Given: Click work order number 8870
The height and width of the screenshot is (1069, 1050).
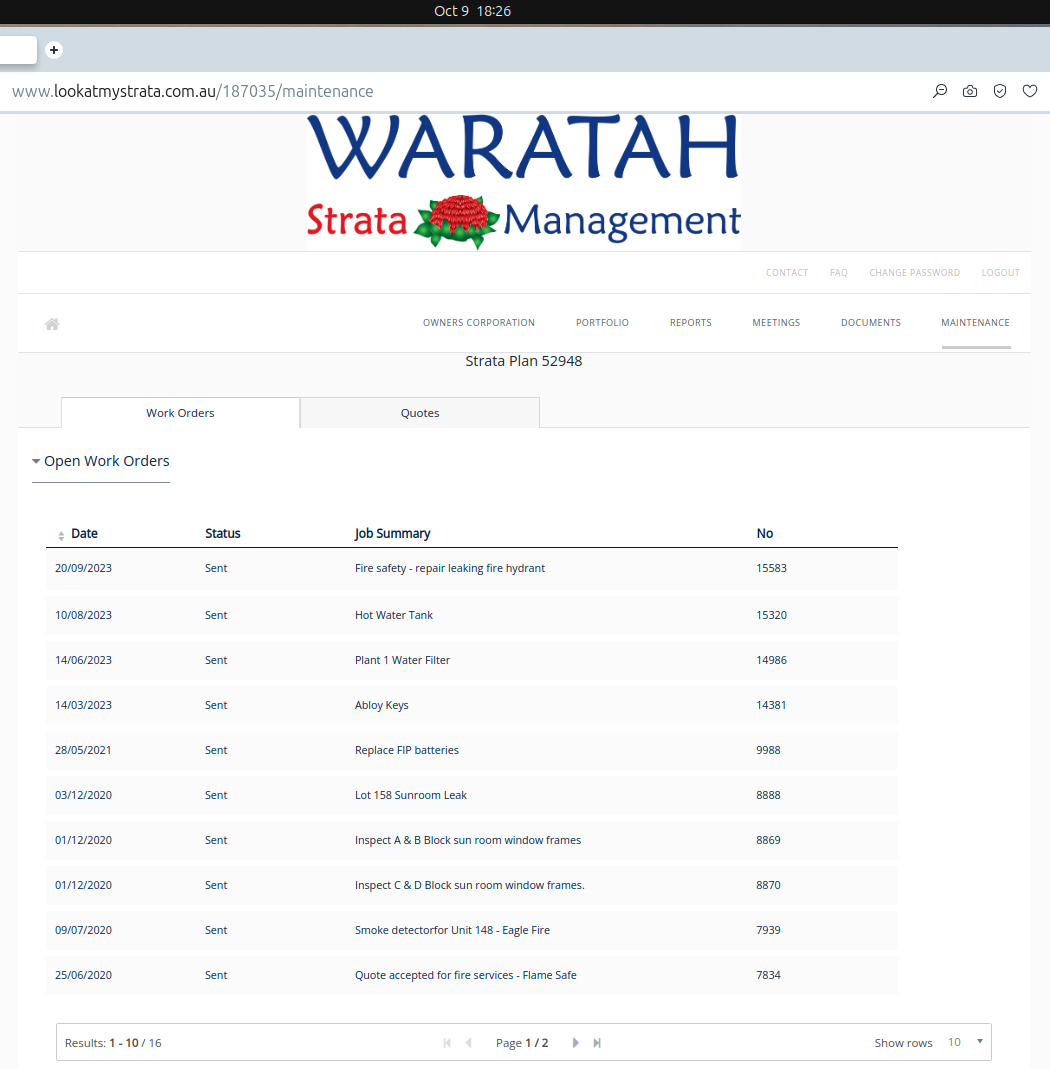Looking at the screenshot, I should coord(768,885).
